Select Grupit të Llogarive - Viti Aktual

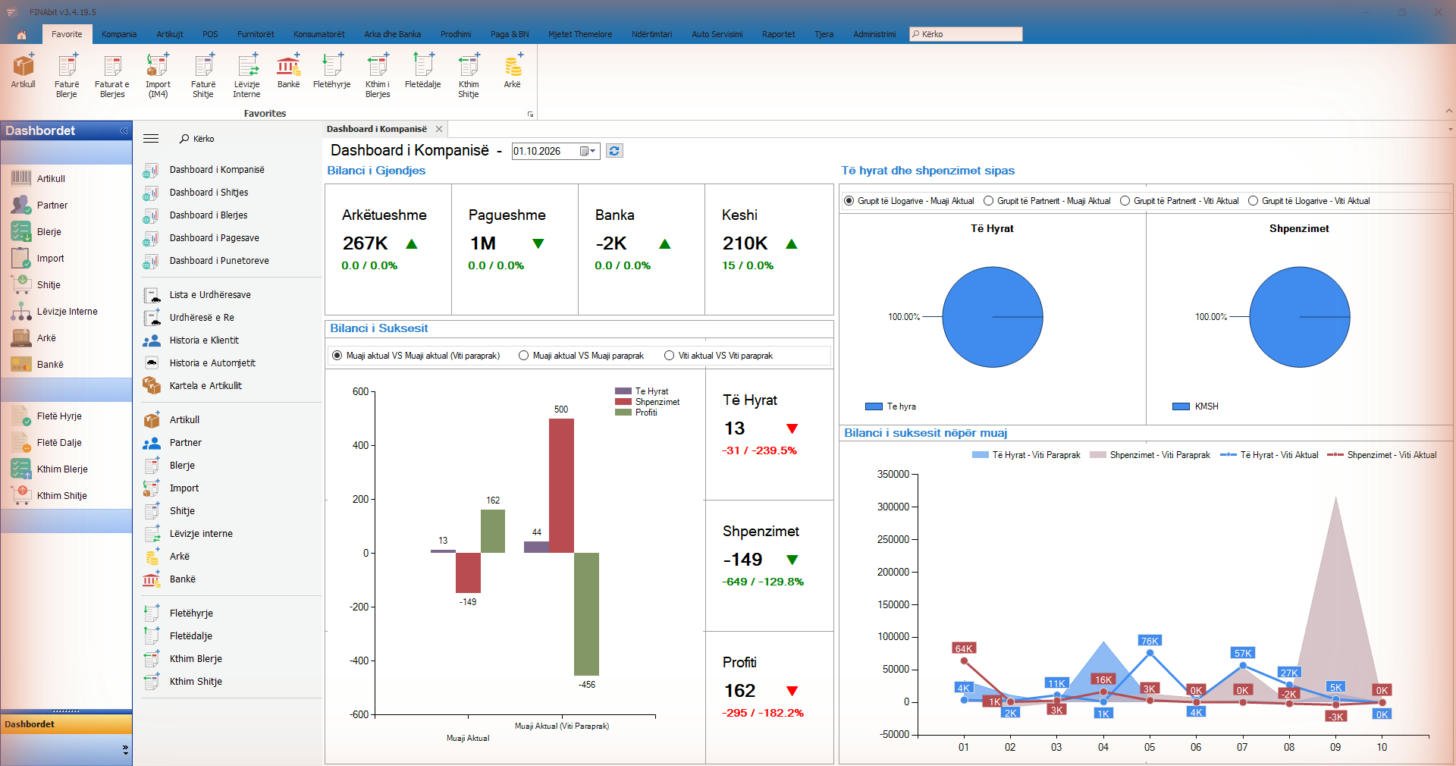(1308, 201)
